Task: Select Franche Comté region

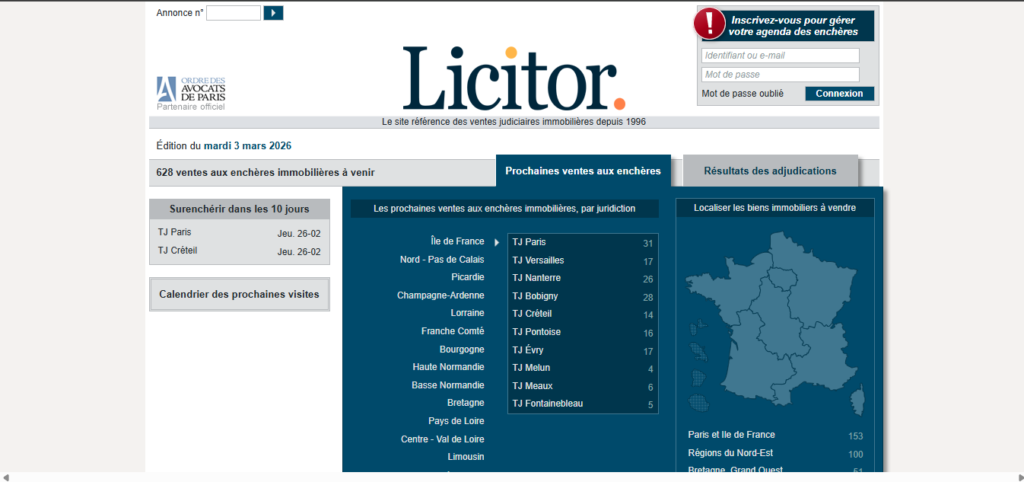Action: point(453,331)
